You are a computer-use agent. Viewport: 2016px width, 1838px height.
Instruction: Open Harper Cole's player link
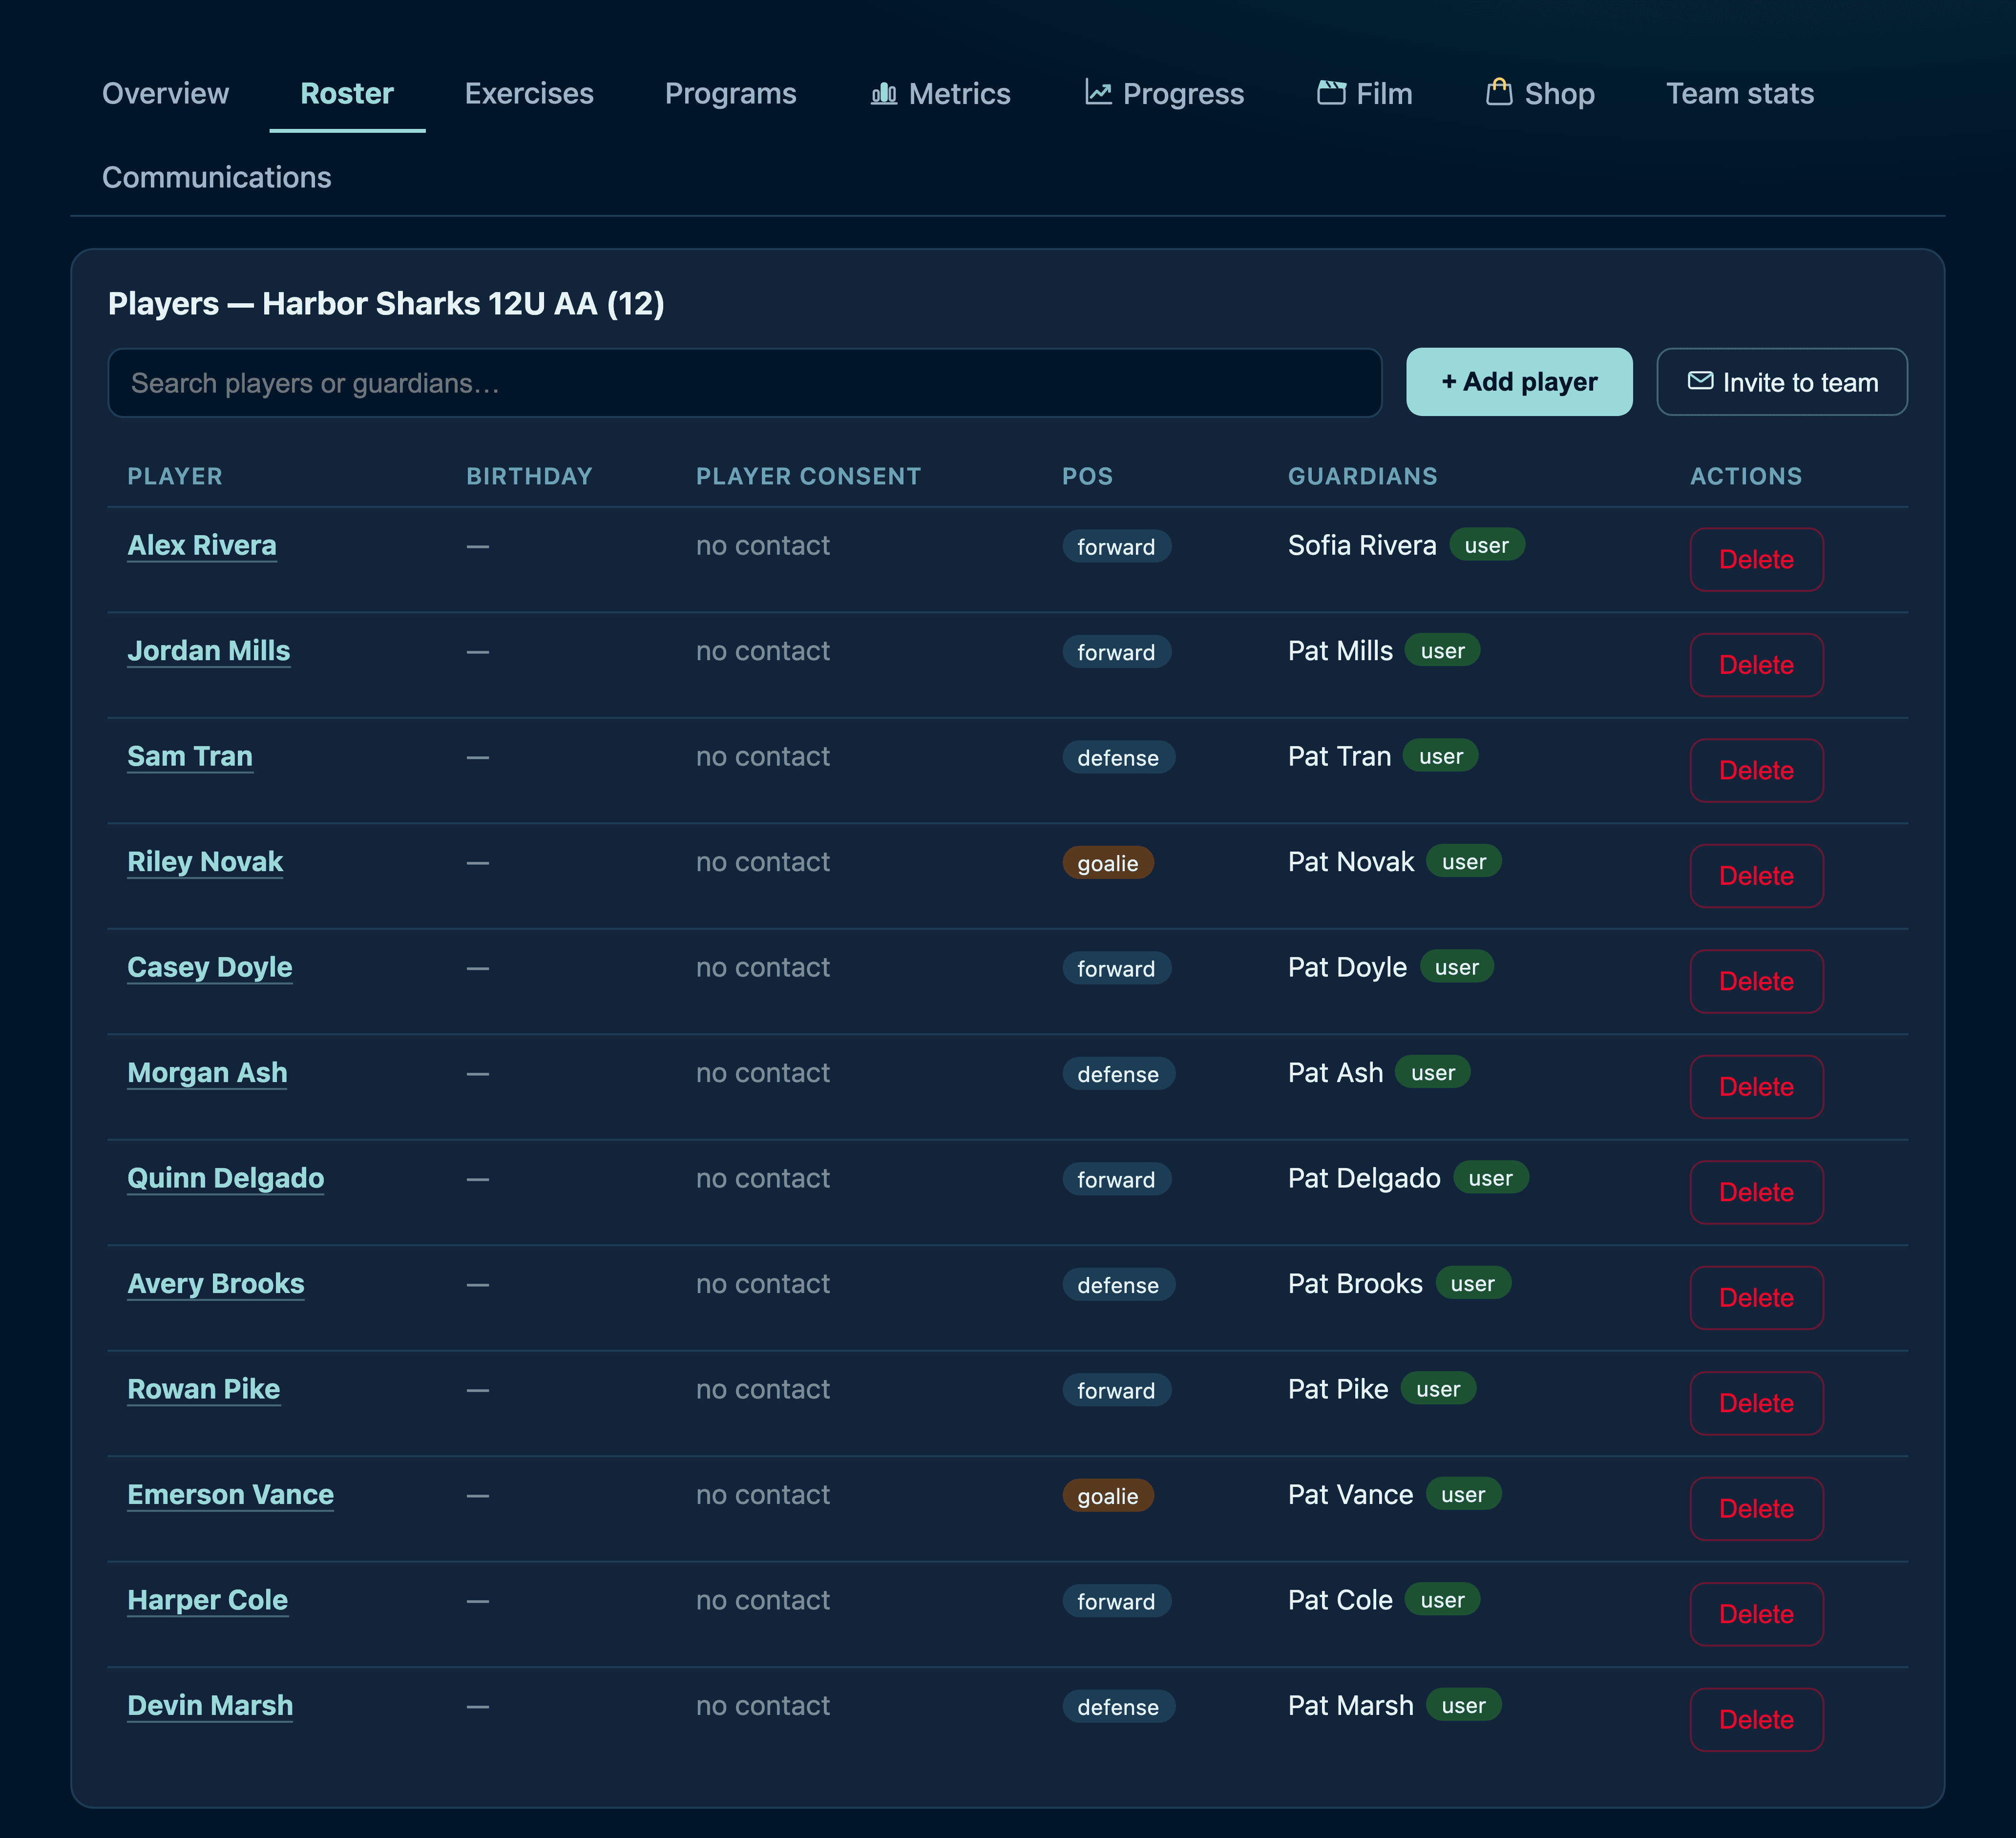click(208, 1601)
